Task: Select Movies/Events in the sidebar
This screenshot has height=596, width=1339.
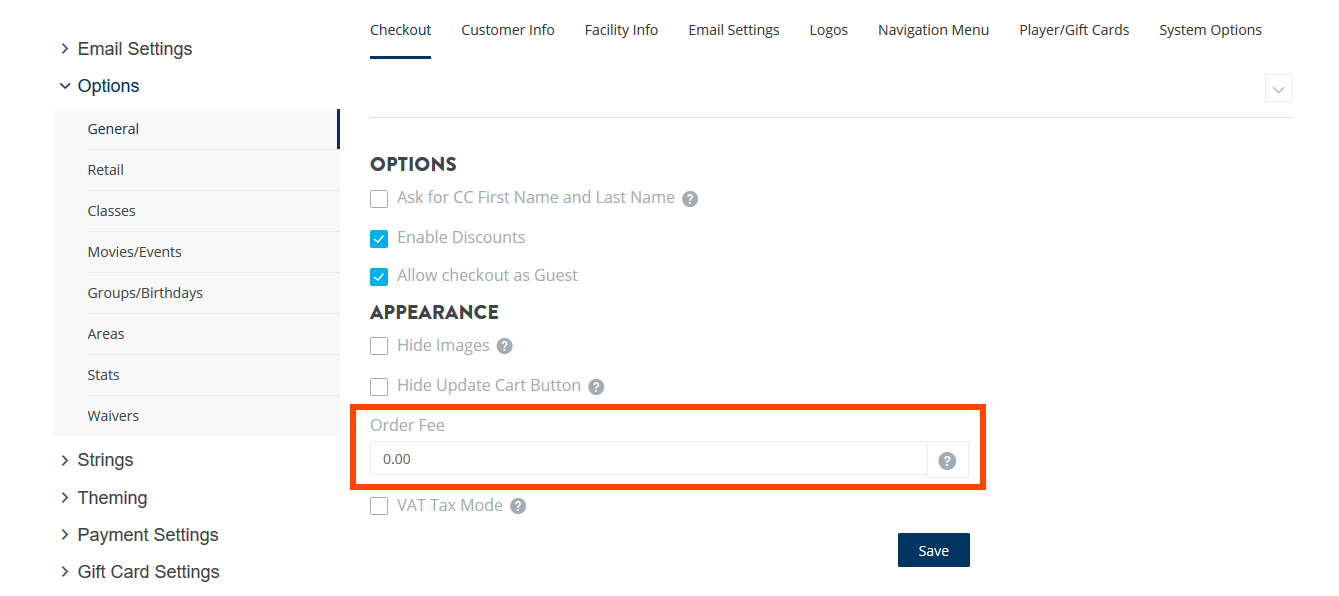Action: (x=135, y=252)
